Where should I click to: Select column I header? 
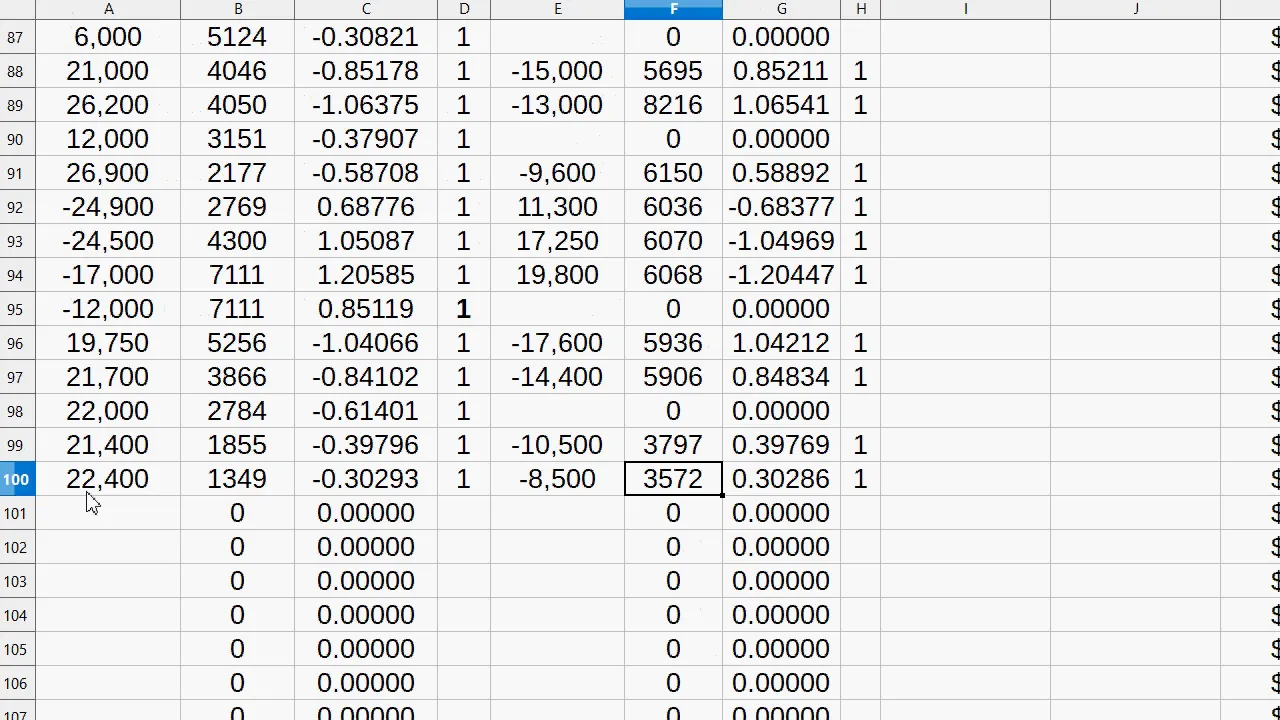[965, 9]
